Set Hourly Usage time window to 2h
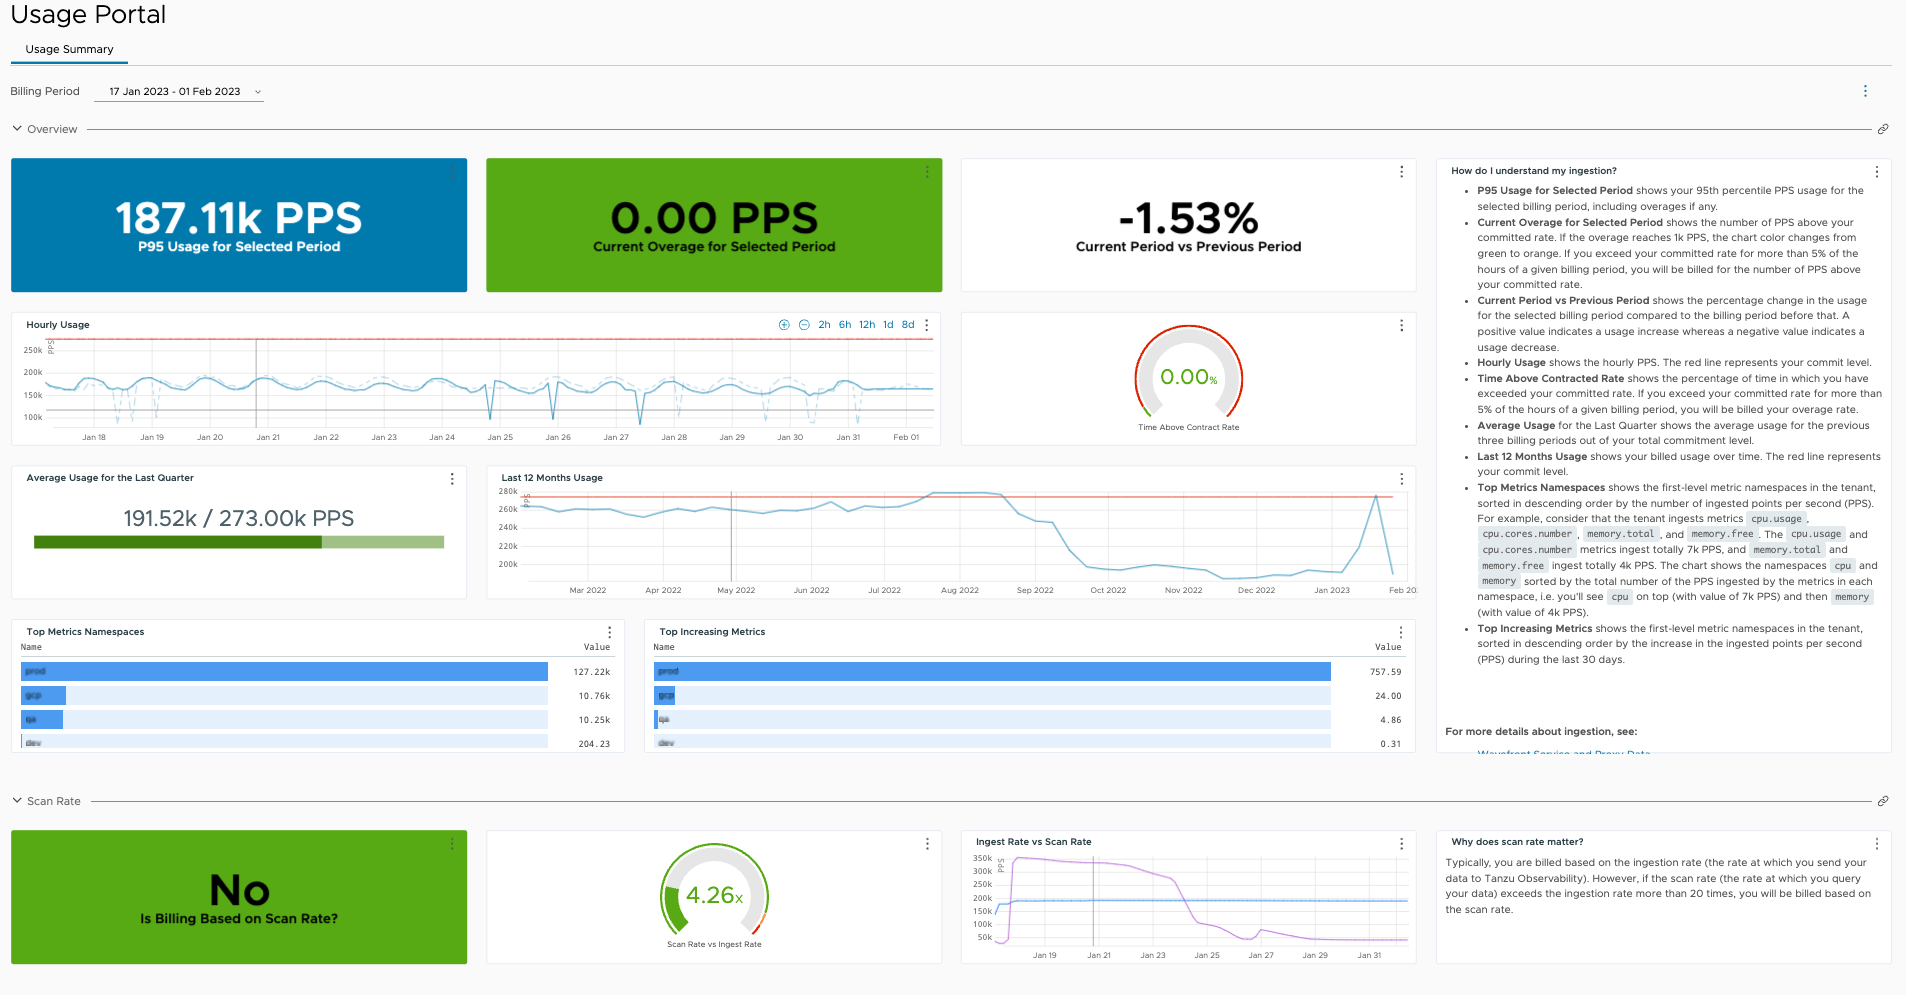The image size is (1906, 995). click(x=824, y=325)
